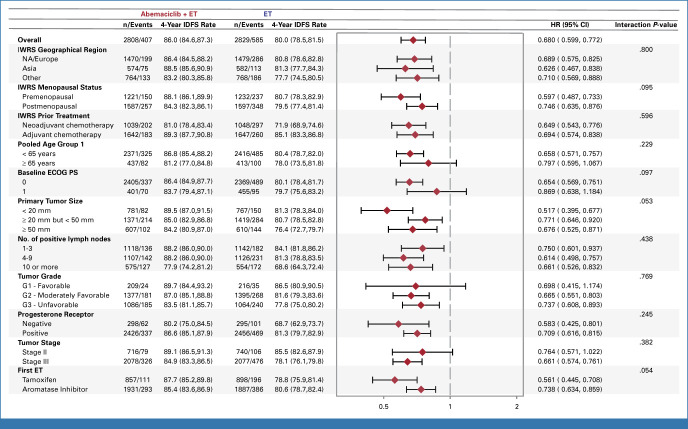Click the hazard ratio value in the Premenopausal row
Screen dimensions: 688x429
tap(570, 97)
